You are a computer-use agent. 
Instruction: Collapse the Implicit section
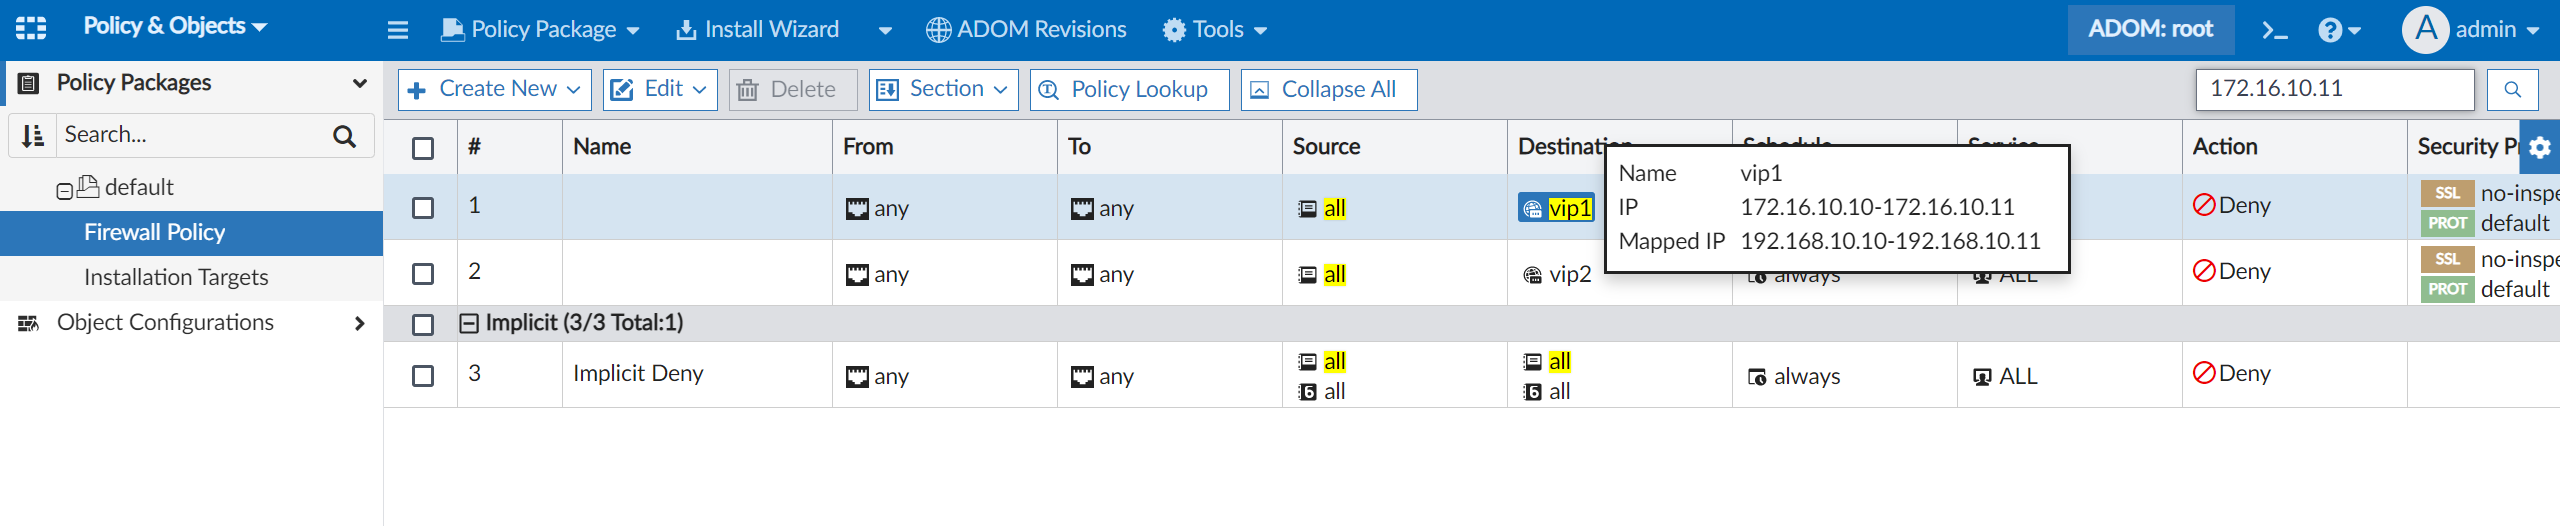tap(469, 323)
